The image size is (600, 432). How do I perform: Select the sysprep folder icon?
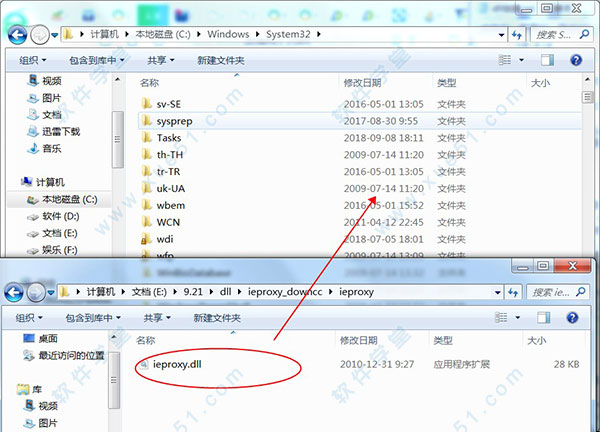[x=146, y=120]
